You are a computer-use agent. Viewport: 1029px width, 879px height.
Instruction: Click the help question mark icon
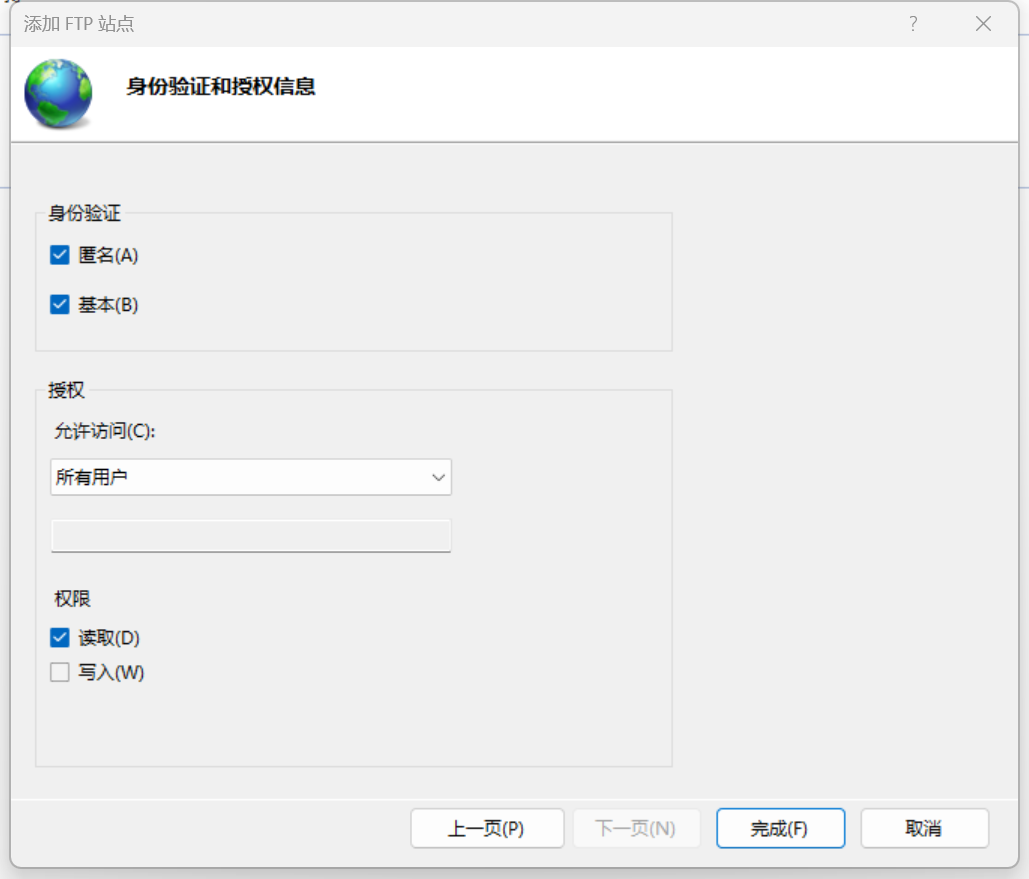[x=913, y=24]
